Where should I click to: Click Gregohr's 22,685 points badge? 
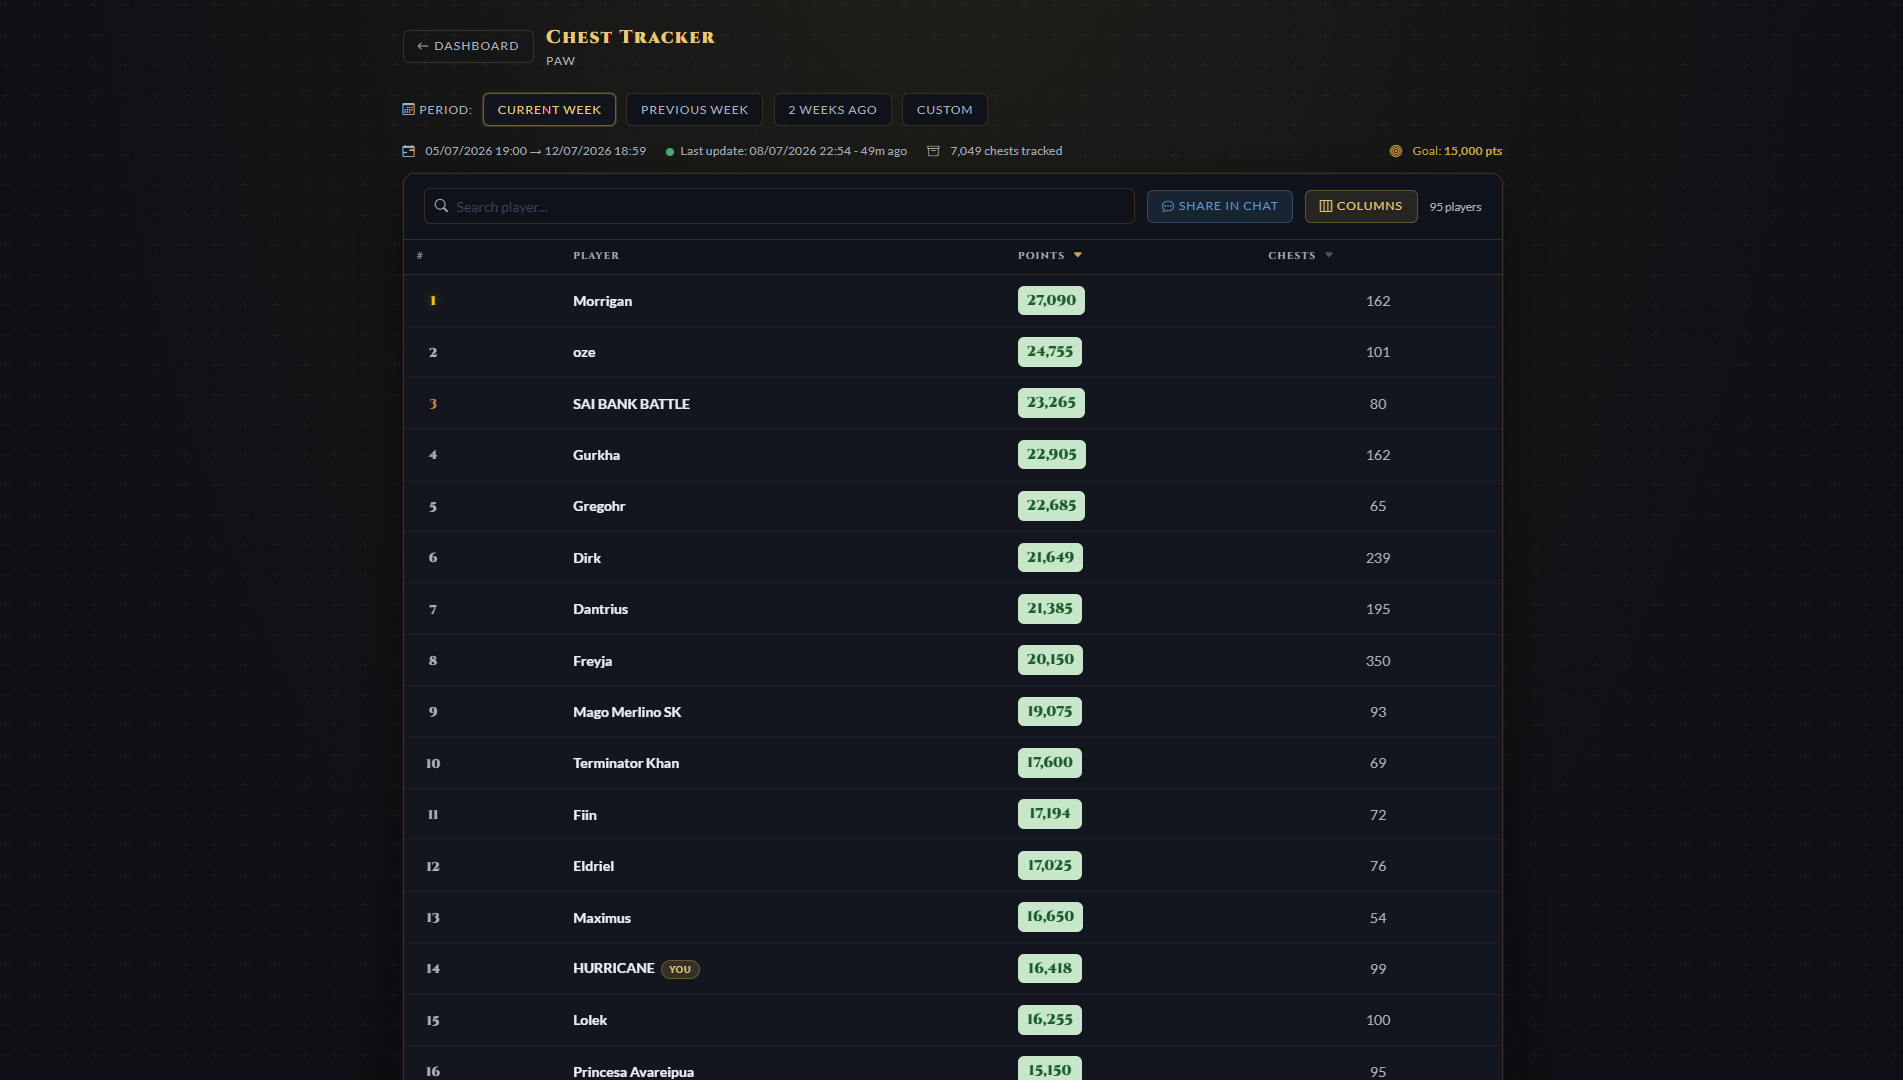pos(1051,506)
